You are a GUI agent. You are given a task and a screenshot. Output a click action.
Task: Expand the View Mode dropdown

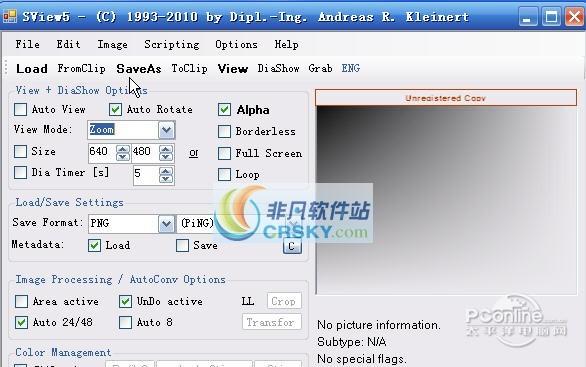tap(166, 130)
